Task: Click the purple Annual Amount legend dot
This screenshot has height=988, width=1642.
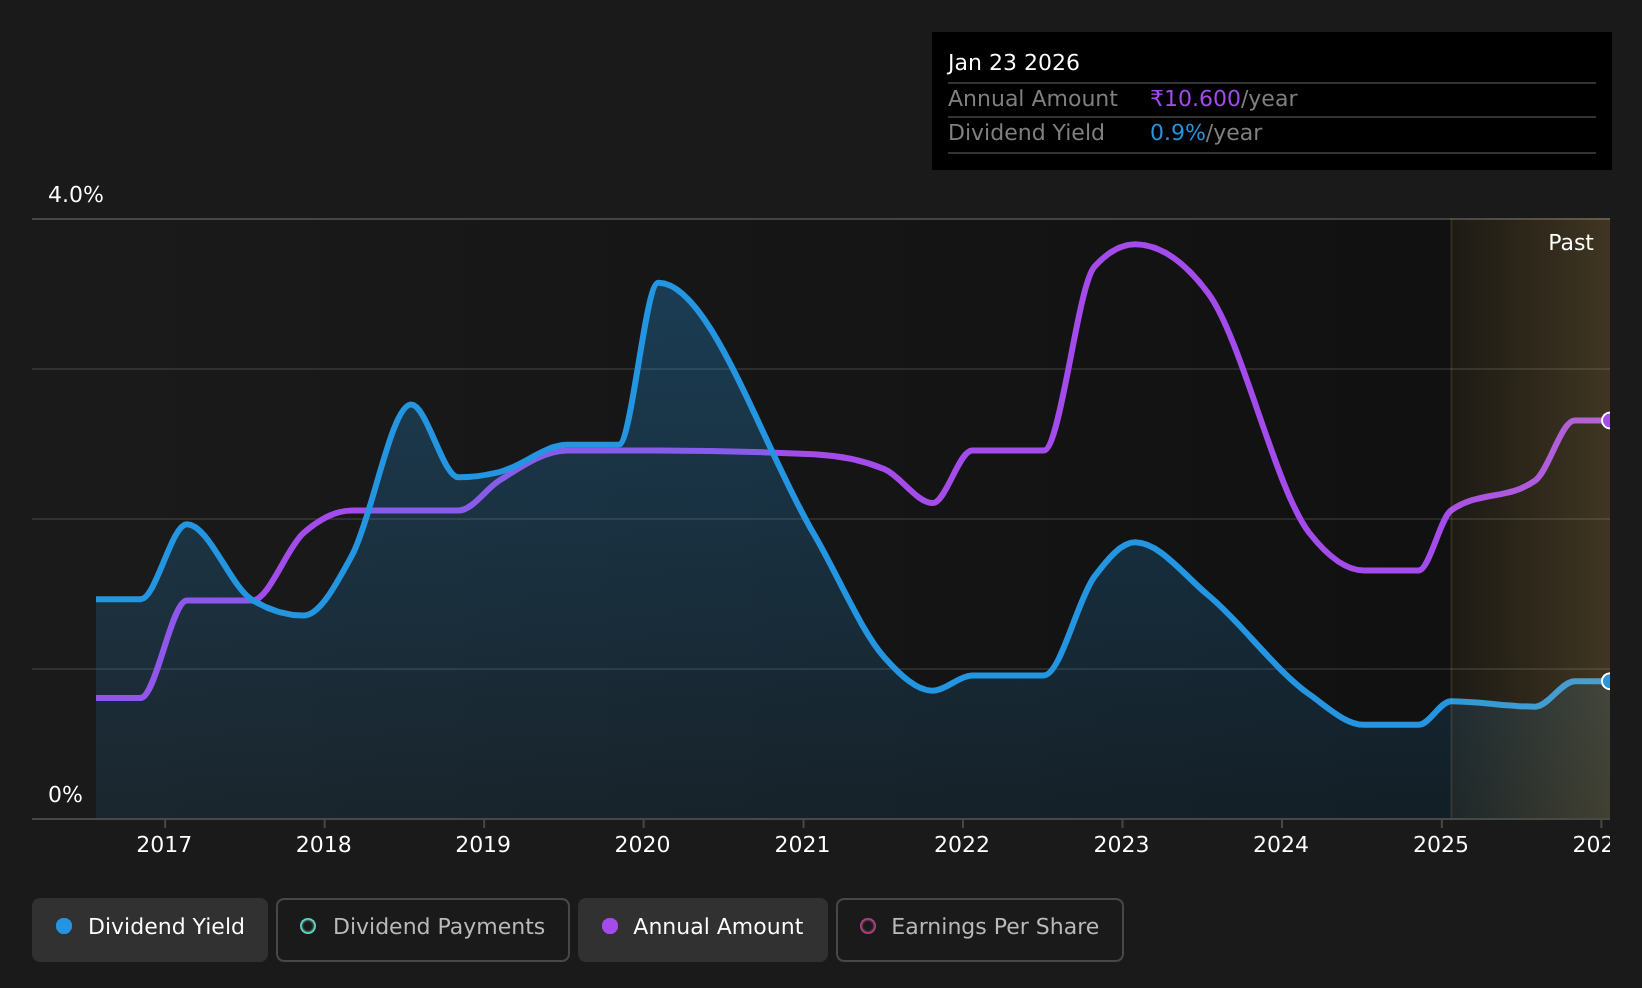Action: coord(610,926)
